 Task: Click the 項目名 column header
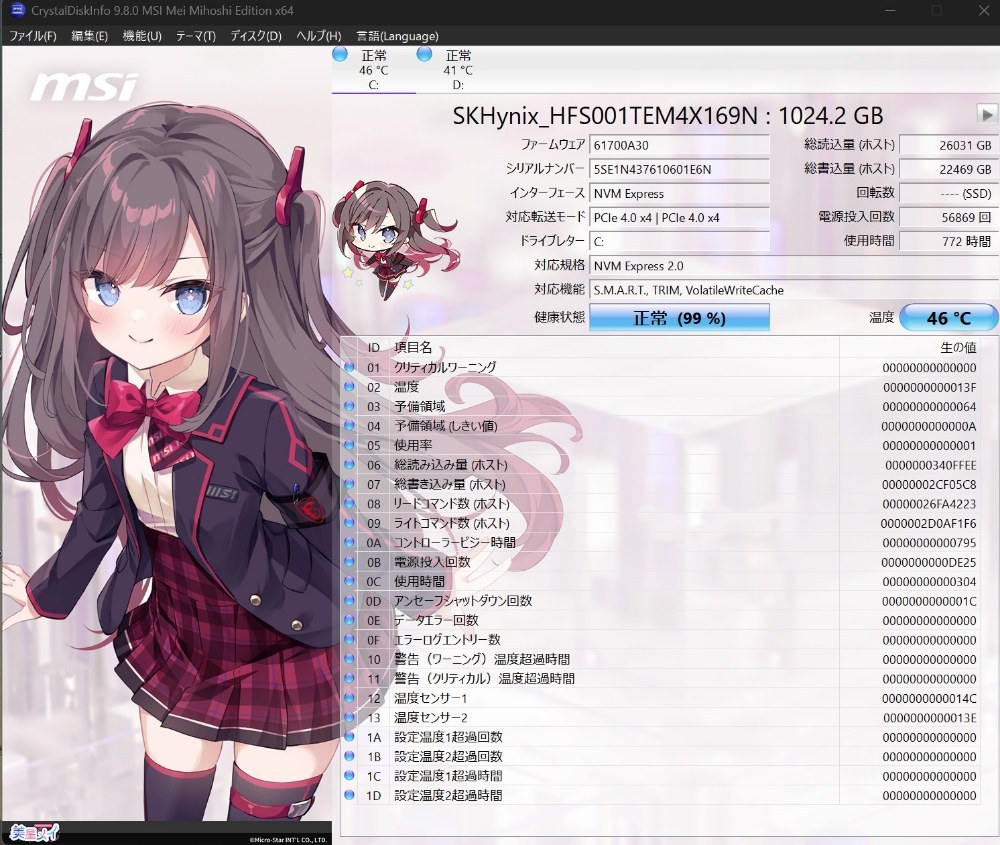tap(614, 348)
